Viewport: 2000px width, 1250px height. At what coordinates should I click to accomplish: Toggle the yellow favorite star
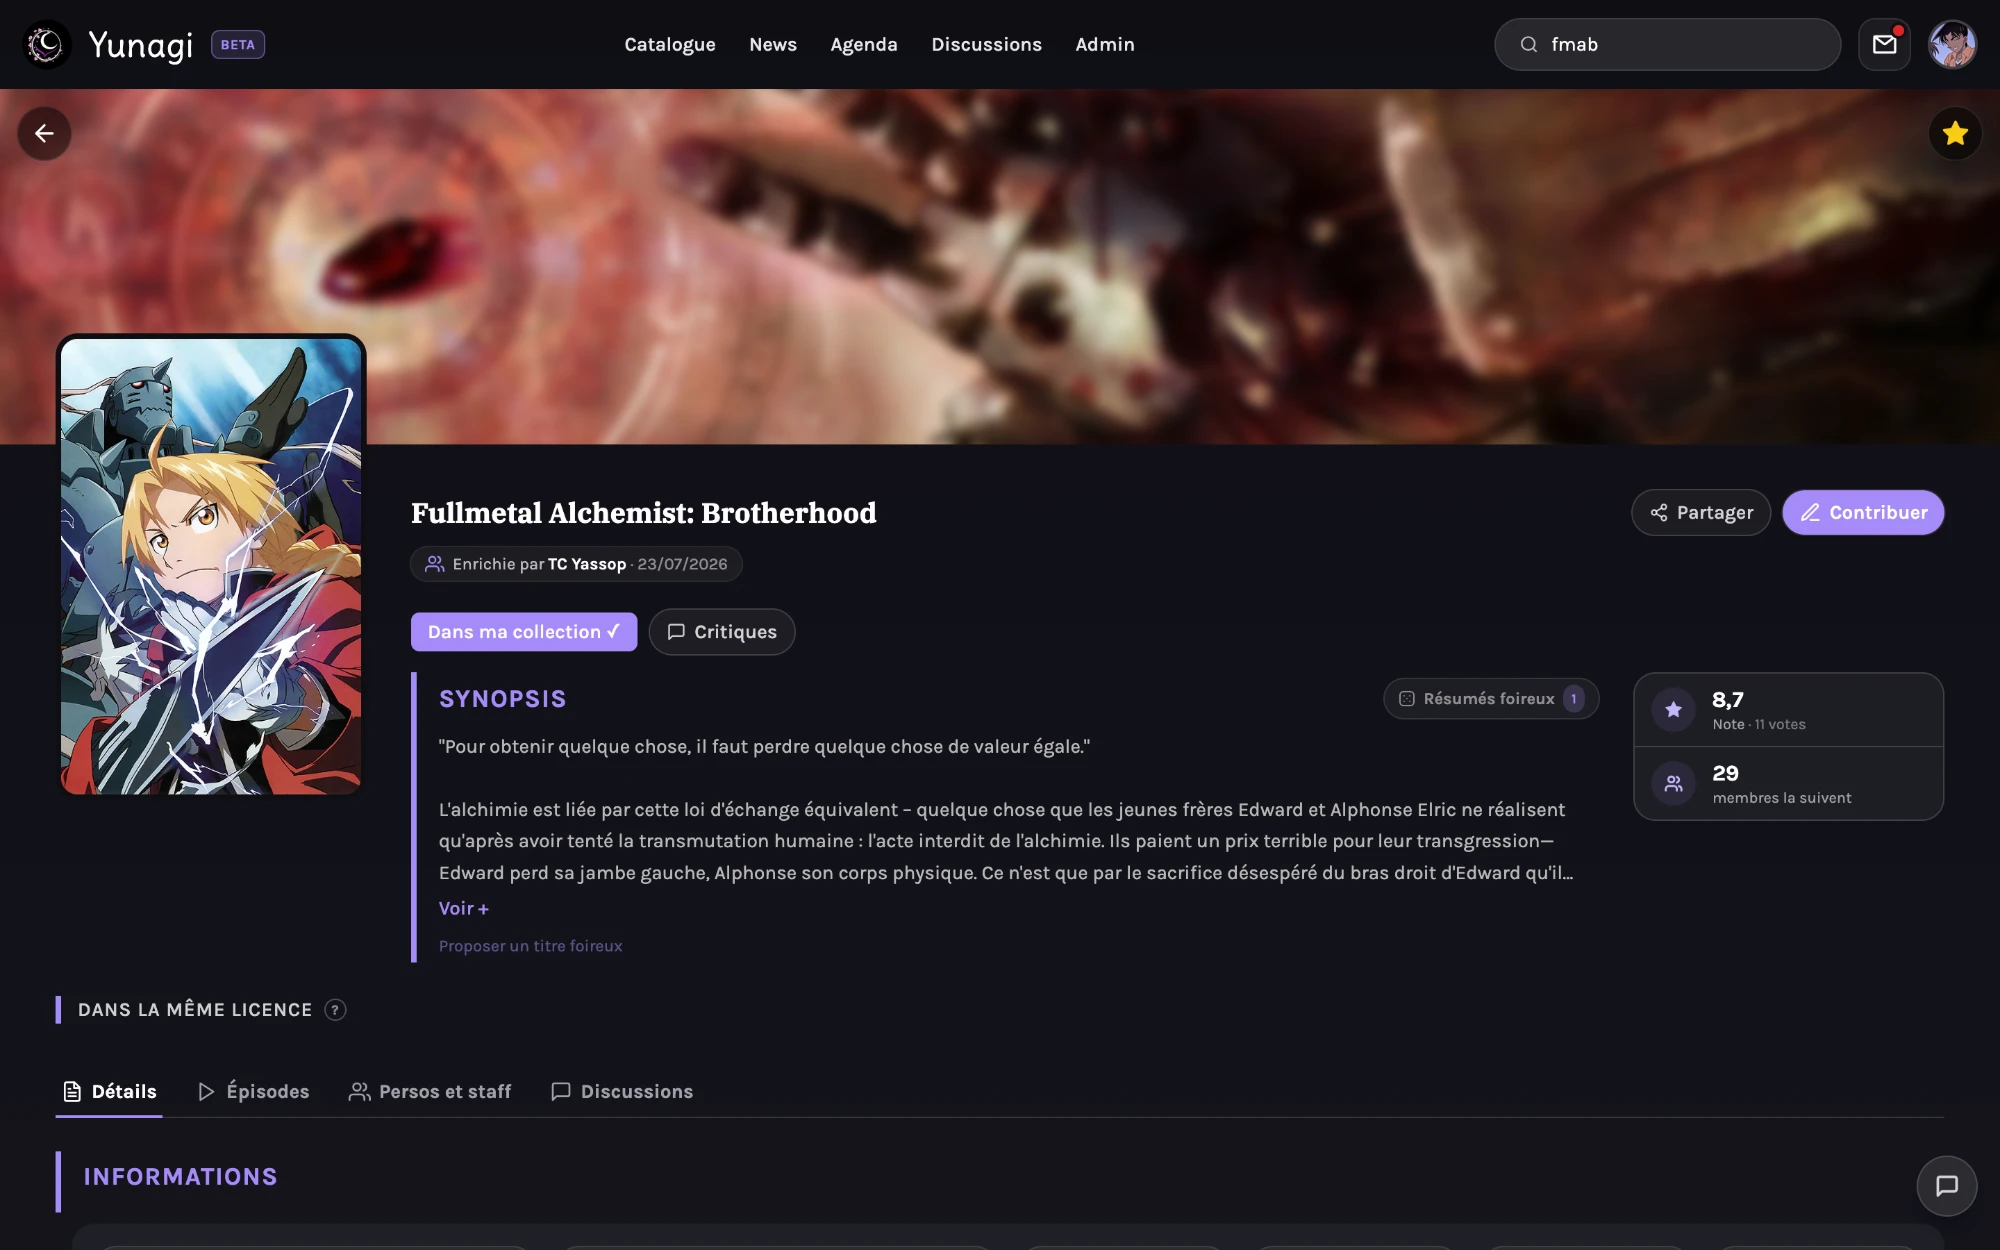(x=1955, y=133)
